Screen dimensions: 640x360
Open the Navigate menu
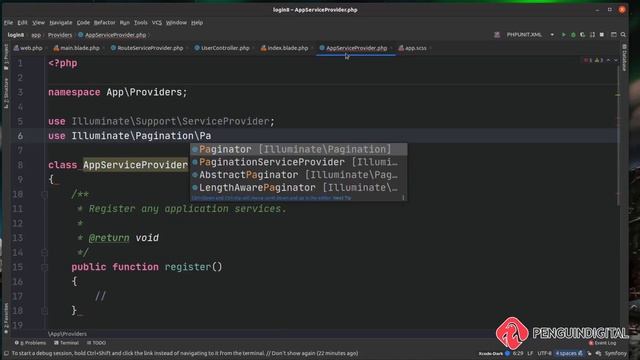point(60,22)
